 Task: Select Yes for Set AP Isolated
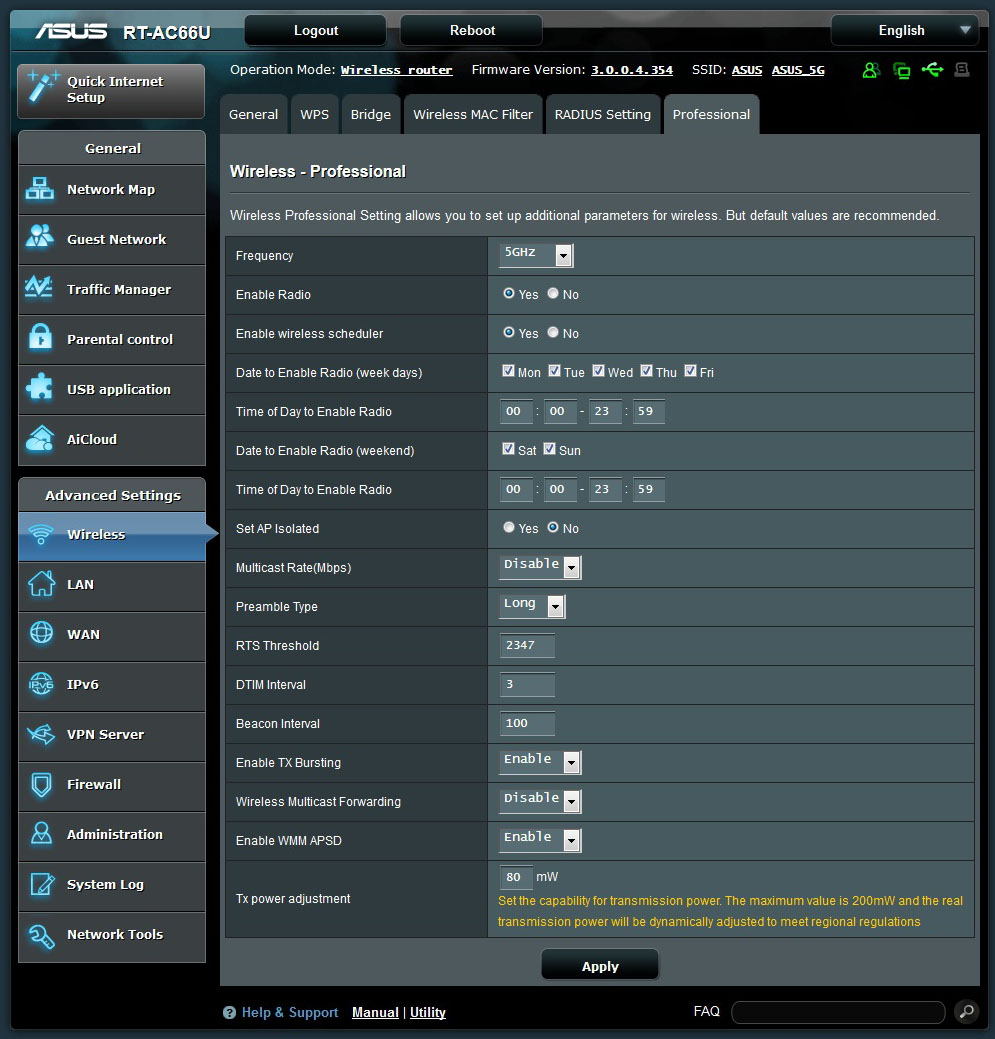[509, 527]
